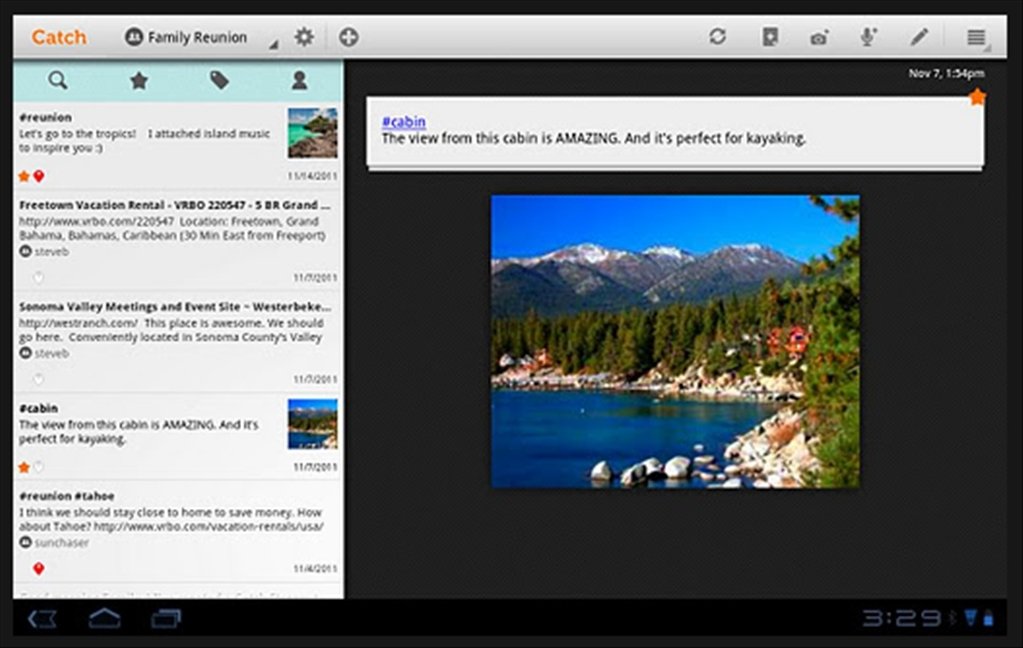Open the large lake photo attachment
The height and width of the screenshot is (648, 1023).
click(675, 341)
